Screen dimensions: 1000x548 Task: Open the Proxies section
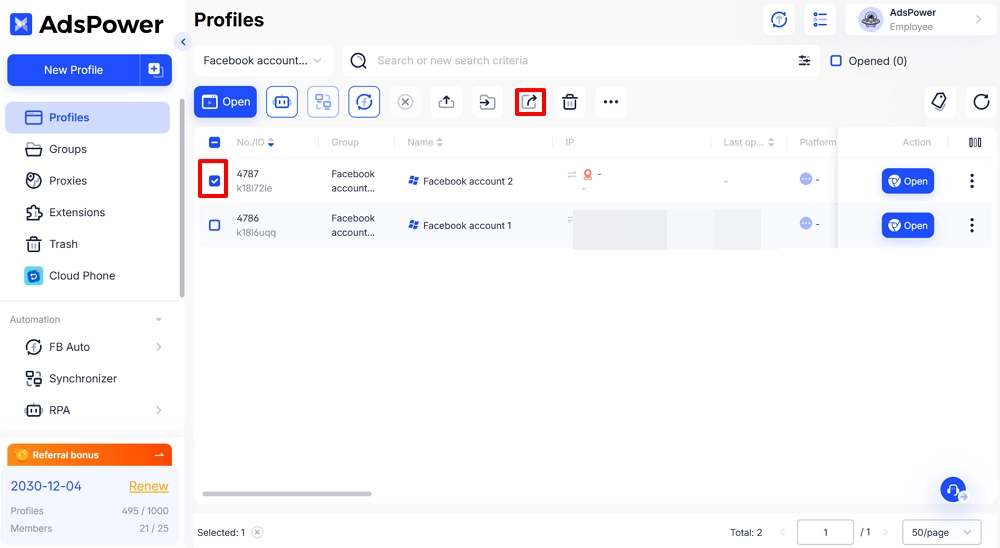click(x=87, y=181)
